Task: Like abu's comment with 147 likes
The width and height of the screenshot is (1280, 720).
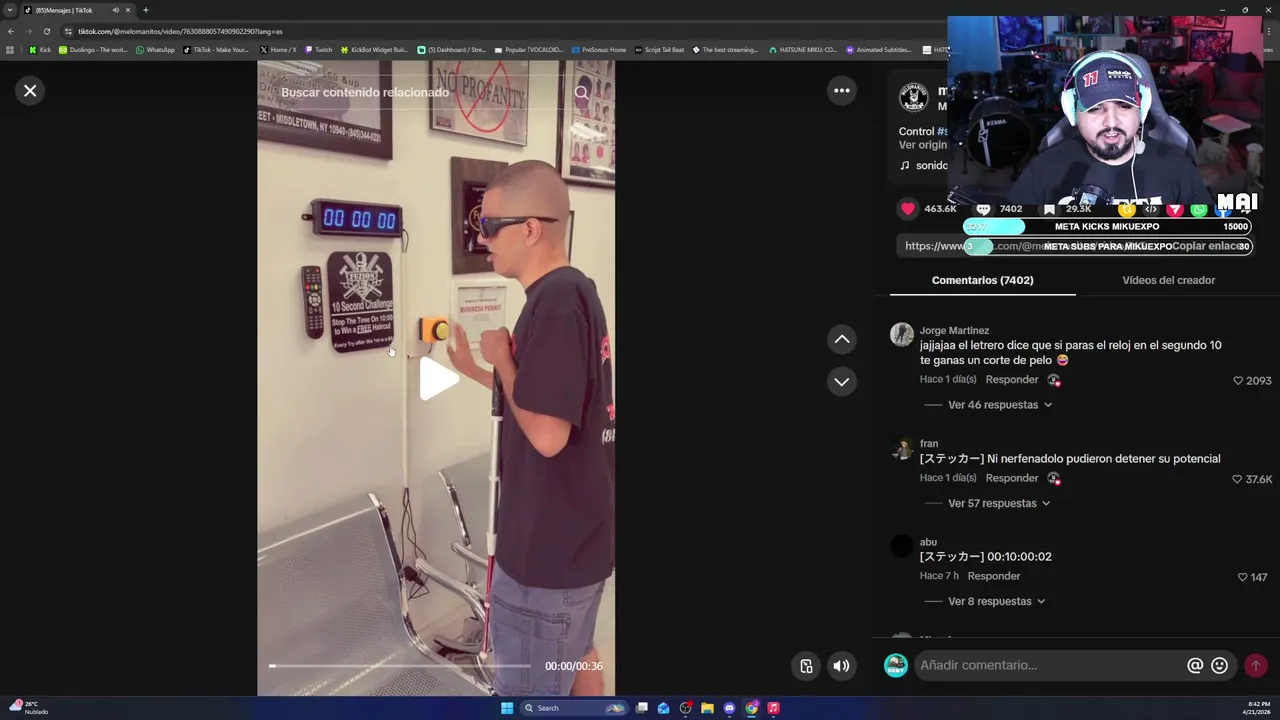Action: [x=1243, y=577]
